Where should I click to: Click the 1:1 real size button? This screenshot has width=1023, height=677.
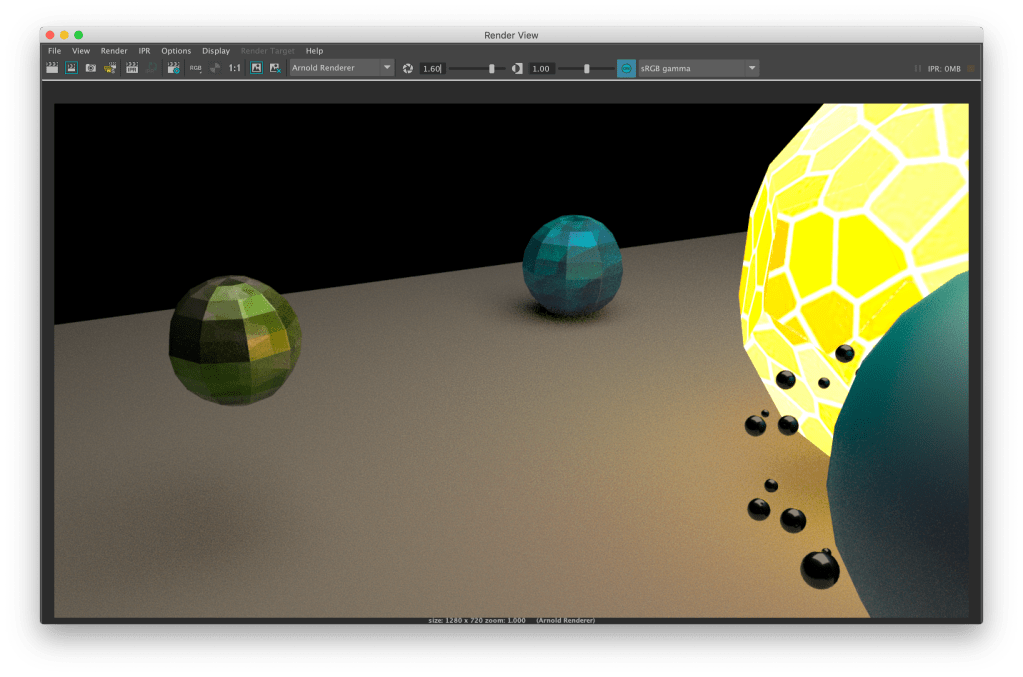click(x=234, y=68)
